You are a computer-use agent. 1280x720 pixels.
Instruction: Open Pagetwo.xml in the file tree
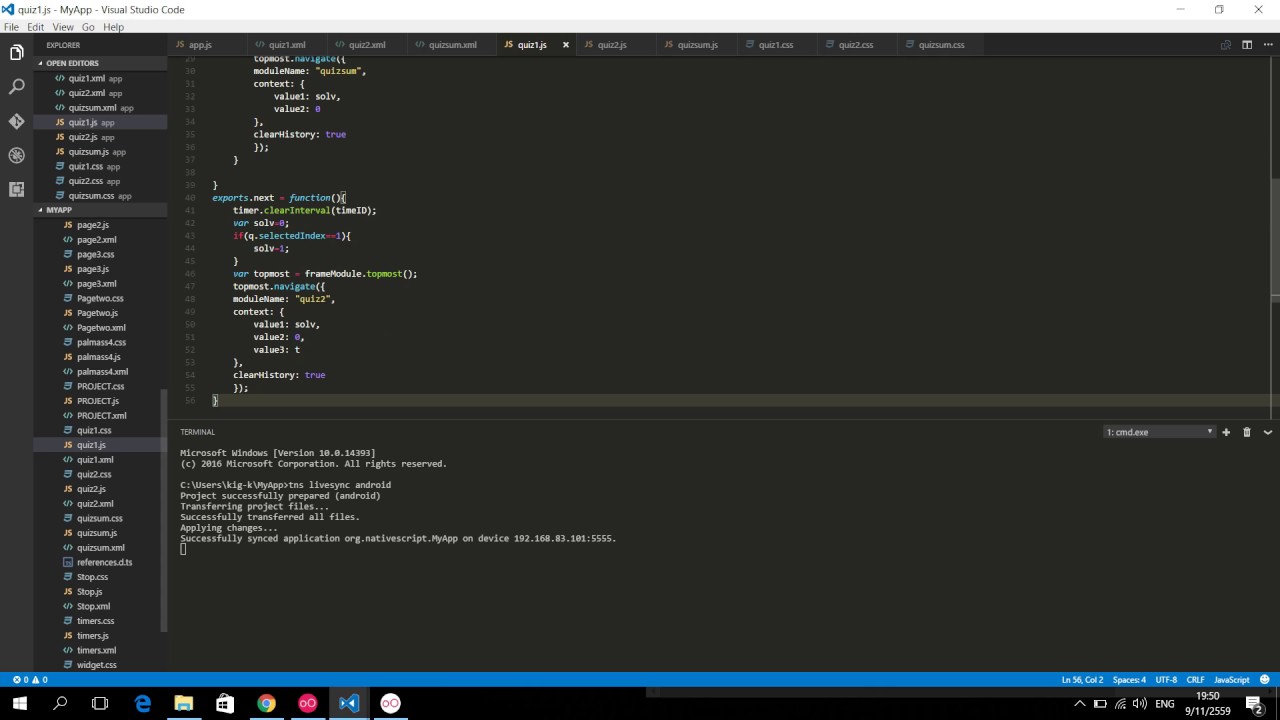click(100, 327)
